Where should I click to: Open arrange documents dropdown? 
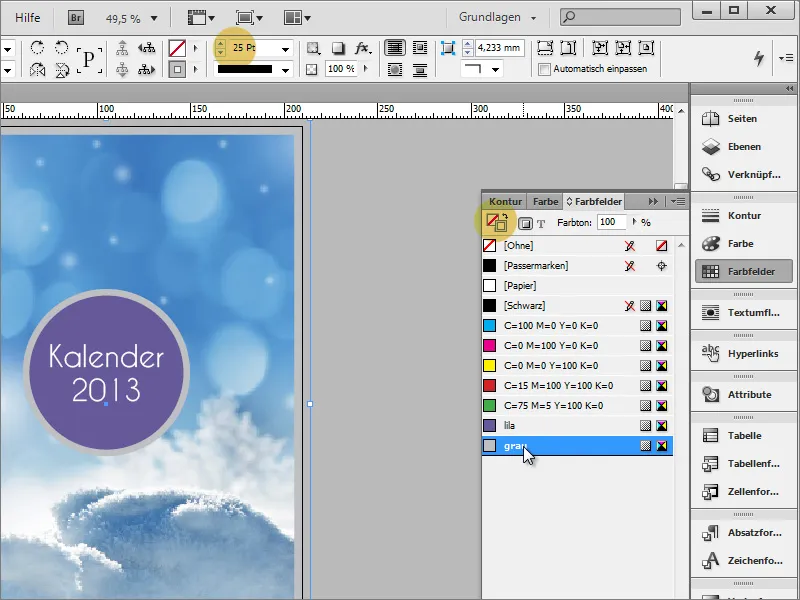pos(297,18)
